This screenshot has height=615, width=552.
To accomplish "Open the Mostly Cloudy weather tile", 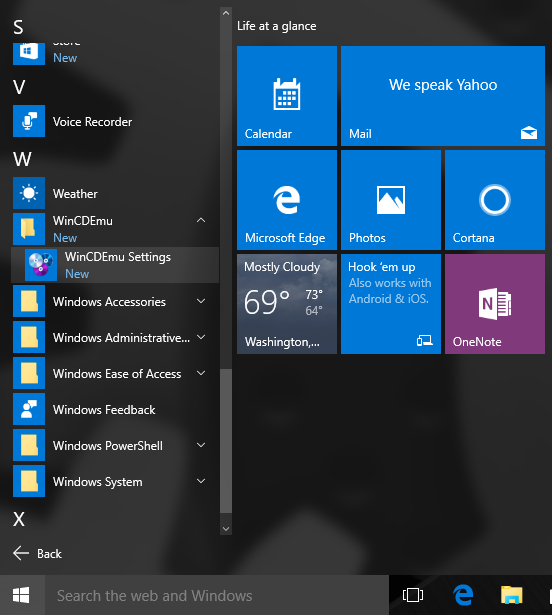I will click(x=287, y=304).
